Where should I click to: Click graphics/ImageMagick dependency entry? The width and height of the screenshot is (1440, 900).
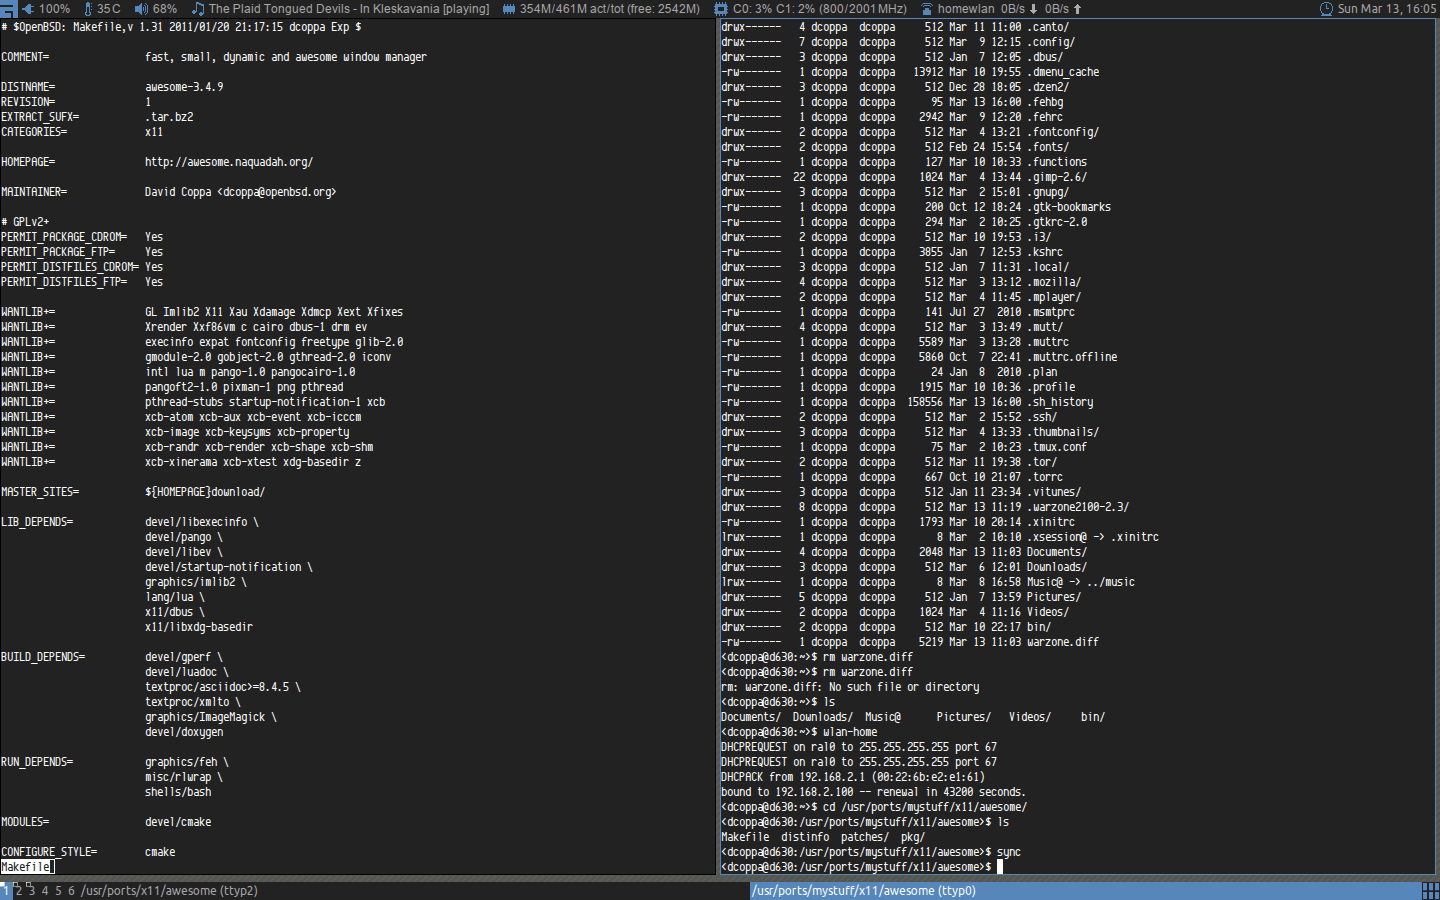pos(205,717)
